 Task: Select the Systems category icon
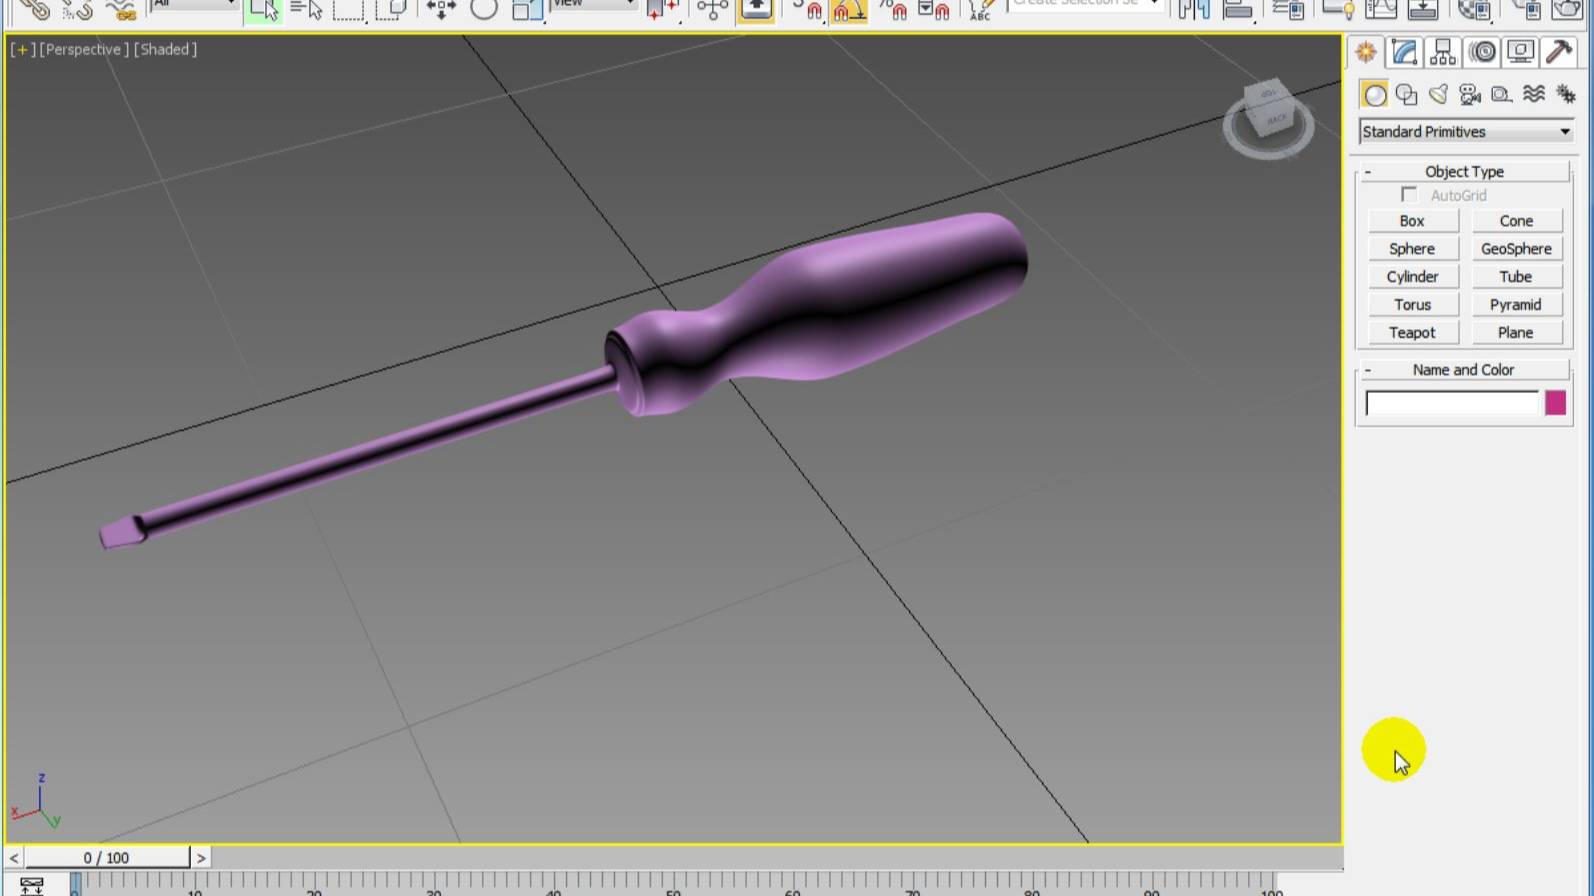(1565, 94)
